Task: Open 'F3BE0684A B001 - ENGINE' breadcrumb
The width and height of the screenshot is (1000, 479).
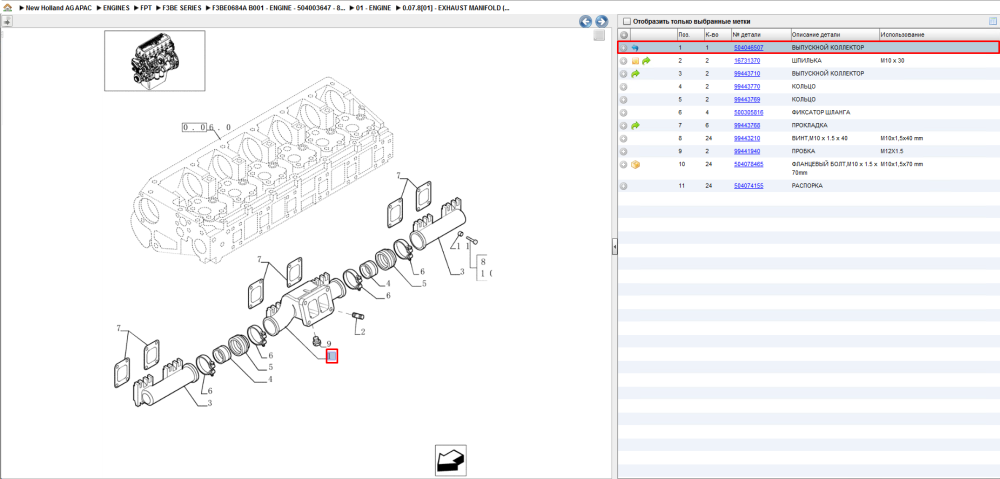Action: [x=279, y=8]
